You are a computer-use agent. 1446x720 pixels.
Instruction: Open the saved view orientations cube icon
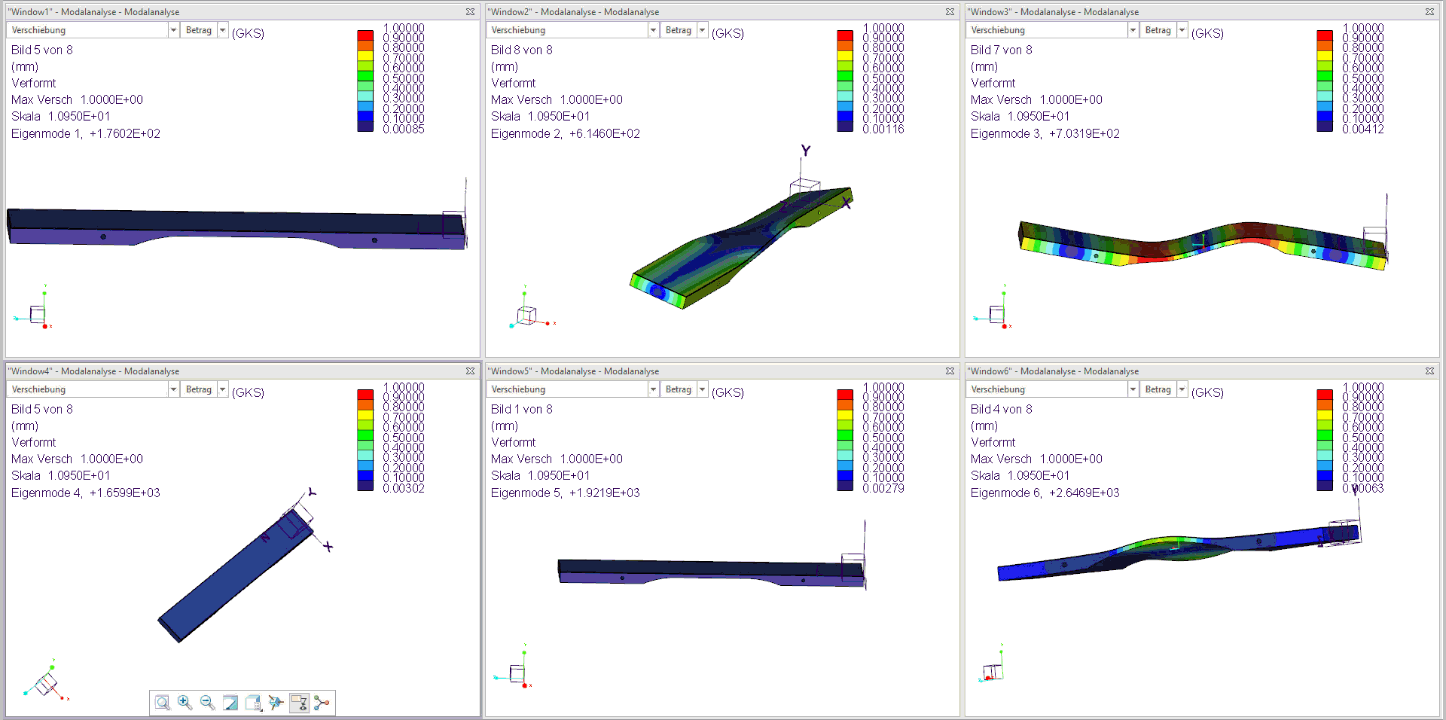pos(254,703)
